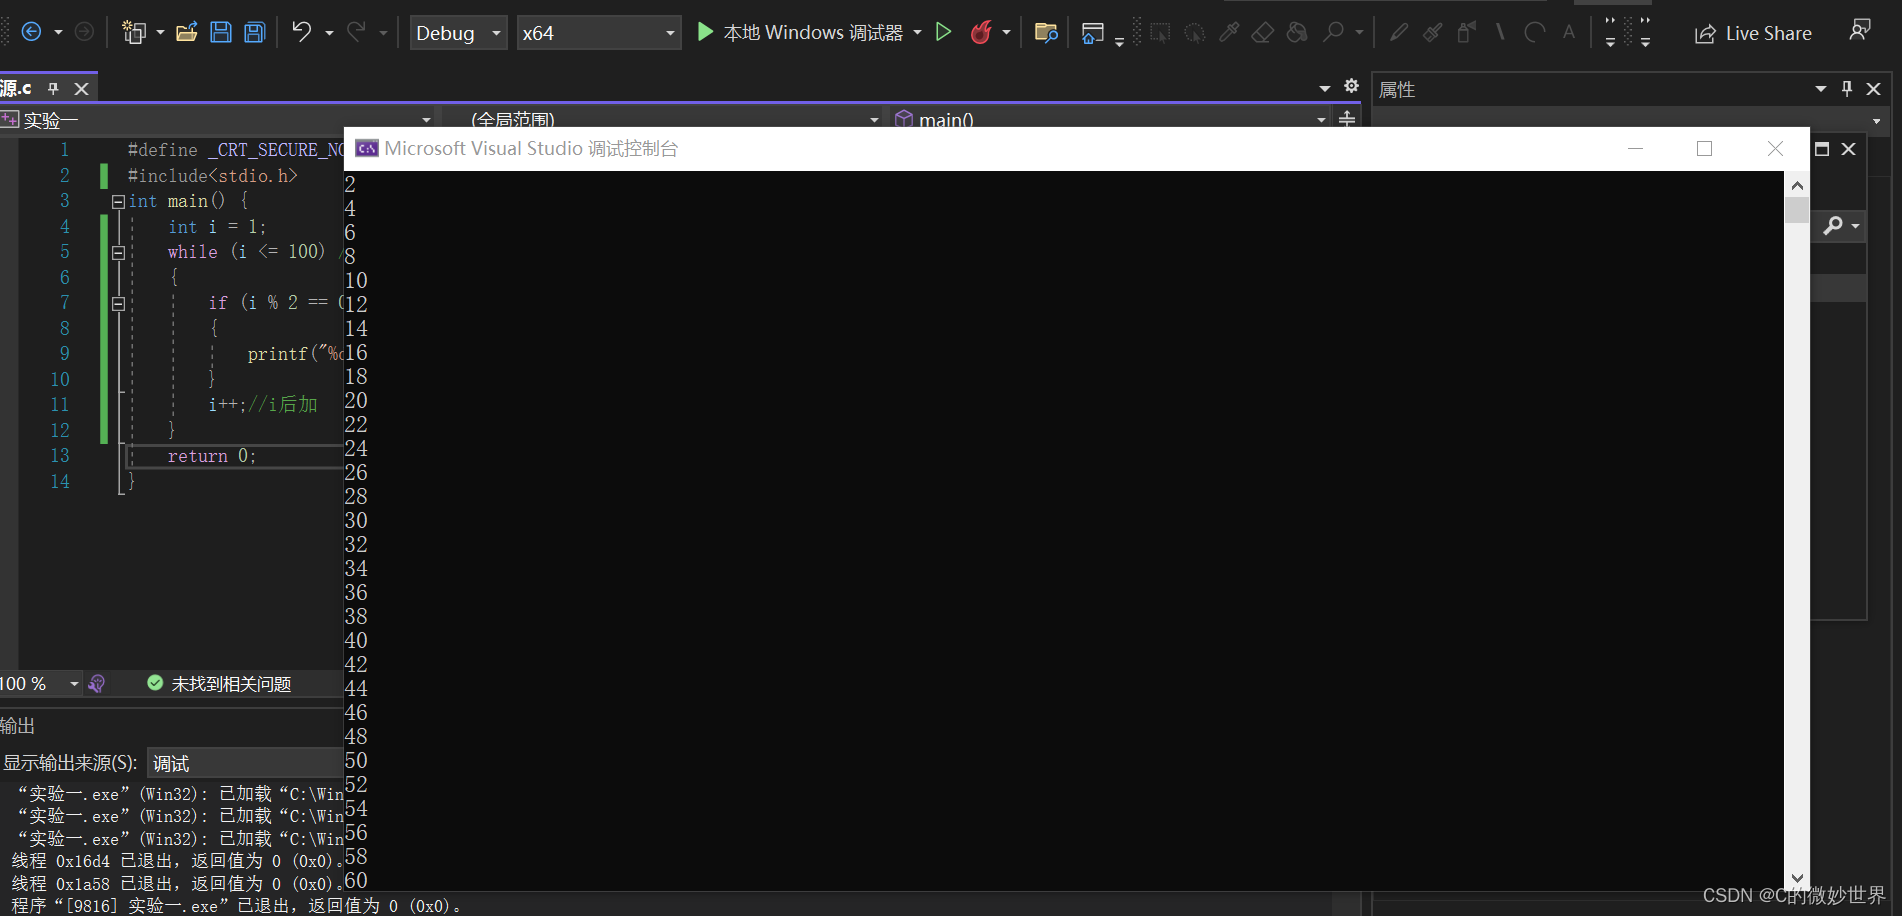This screenshot has width=1902, height=916.
Task: Select the Fill bucket tool
Action: click(1297, 32)
